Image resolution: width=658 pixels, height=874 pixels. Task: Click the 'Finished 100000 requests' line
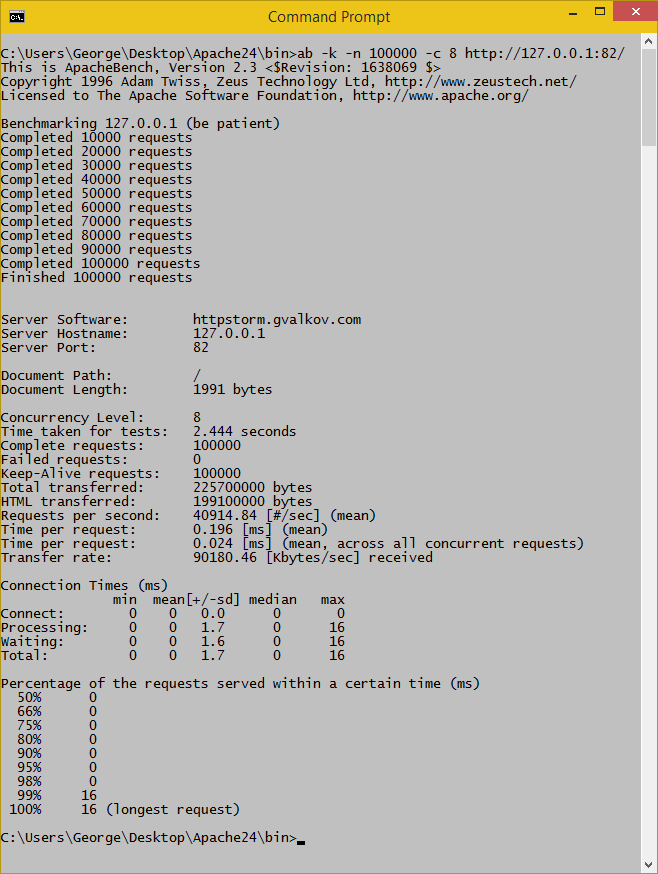tap(96, 278)
